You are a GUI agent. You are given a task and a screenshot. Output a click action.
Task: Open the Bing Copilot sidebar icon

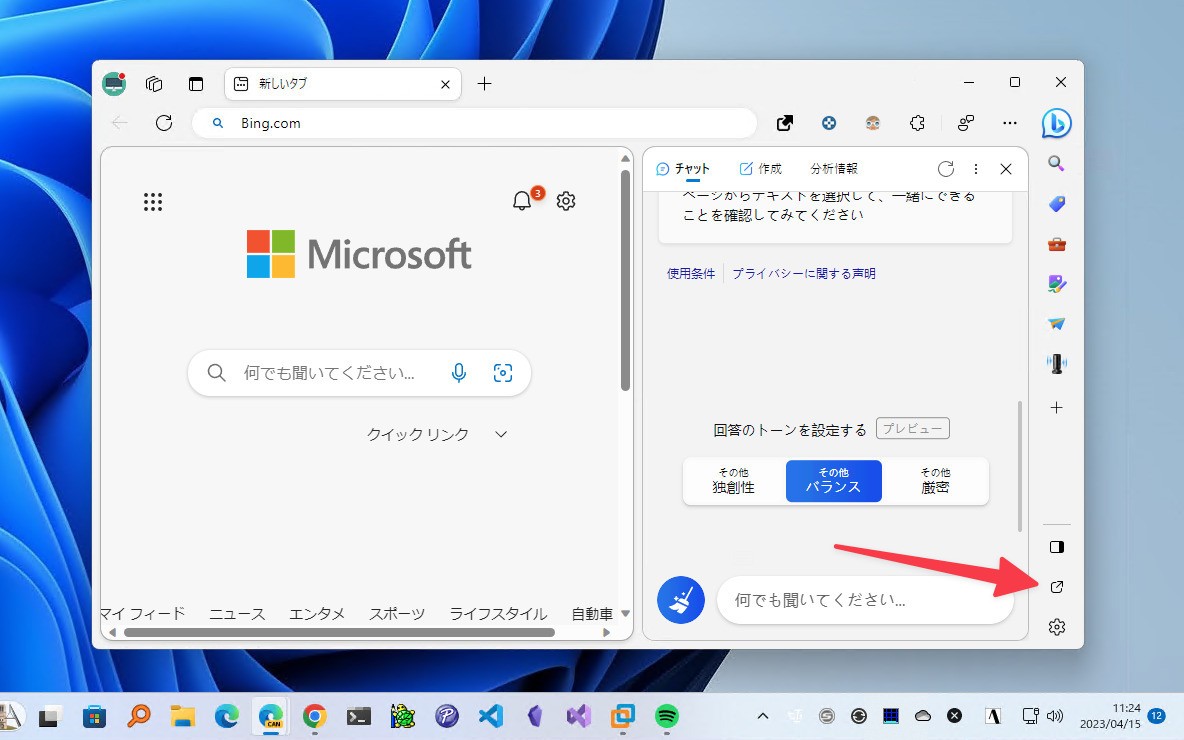click(x=1057, y=123)
